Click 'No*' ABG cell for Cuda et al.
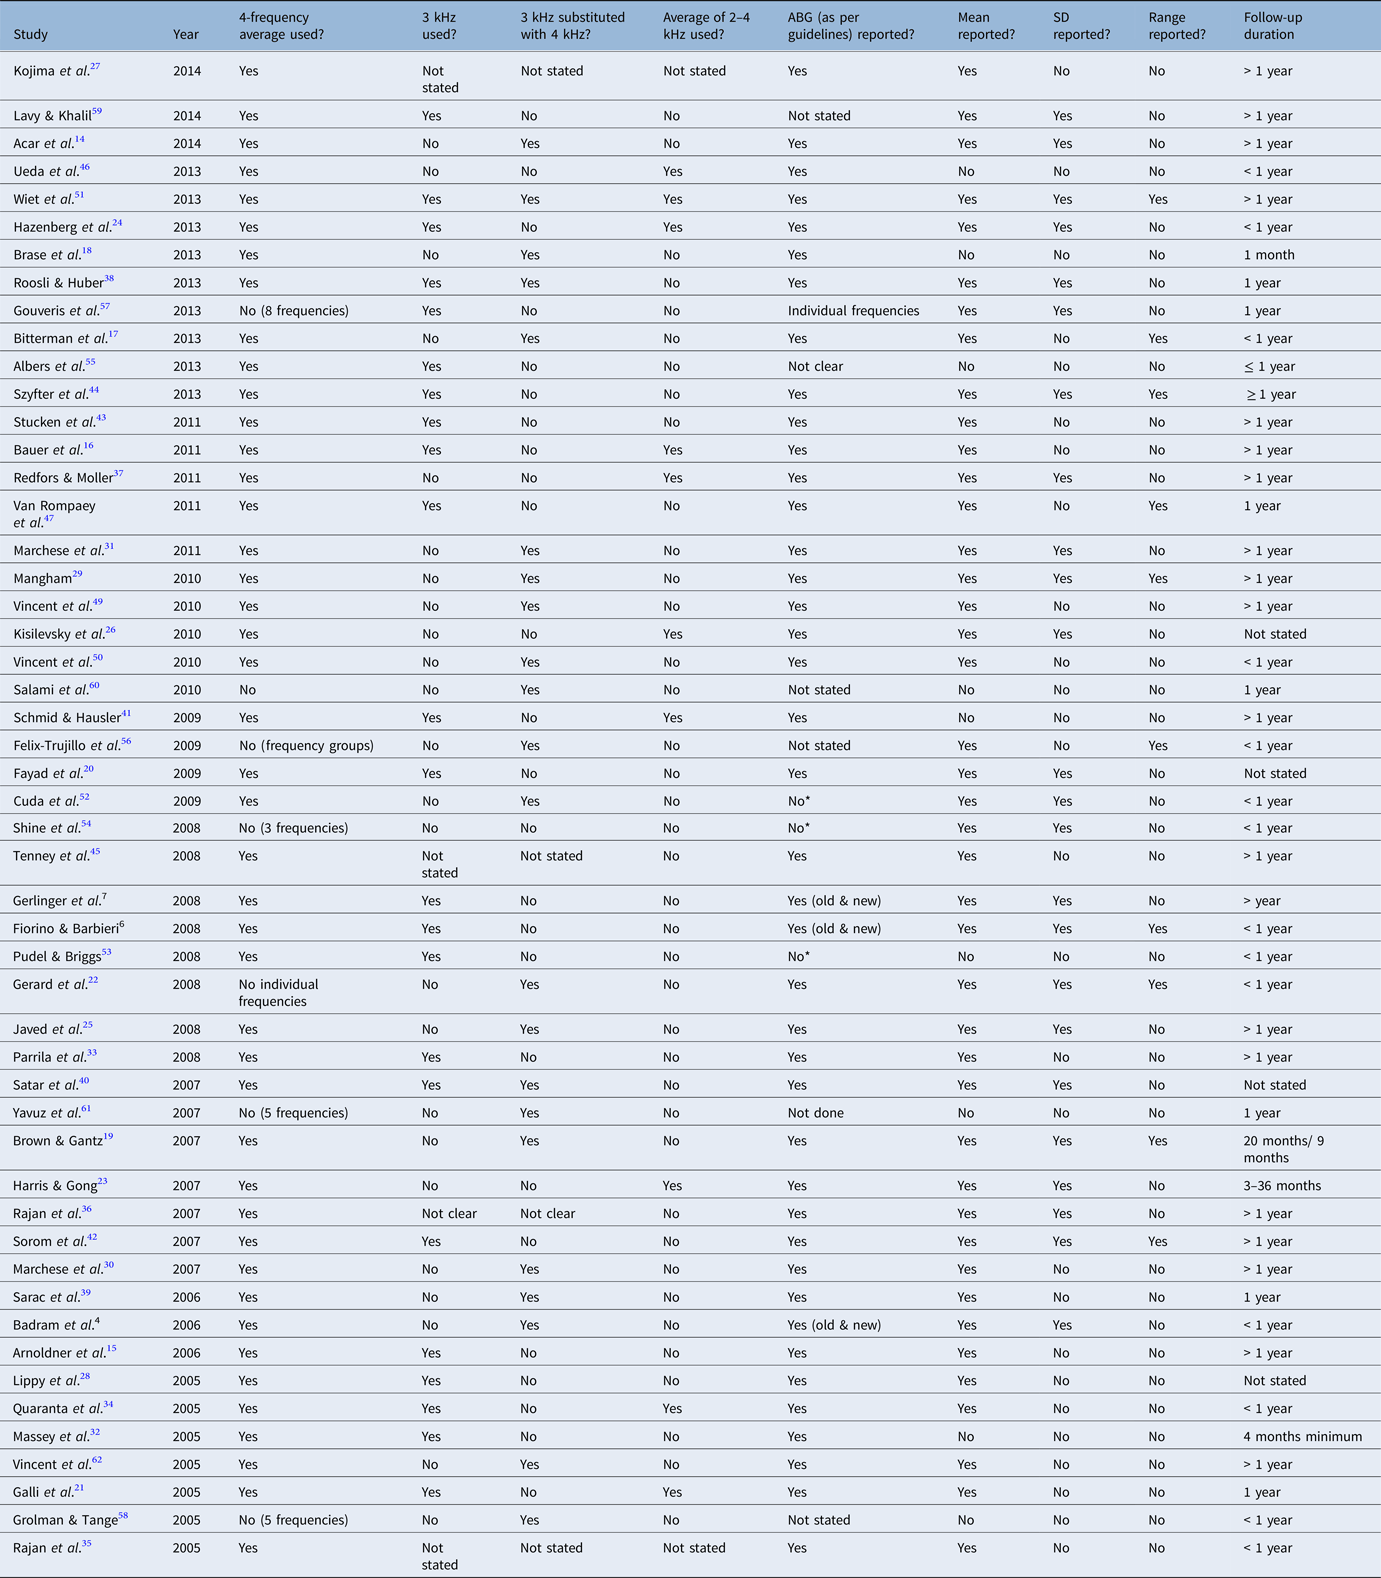This screenshot has height=1578, width=1381. (798, 801)
